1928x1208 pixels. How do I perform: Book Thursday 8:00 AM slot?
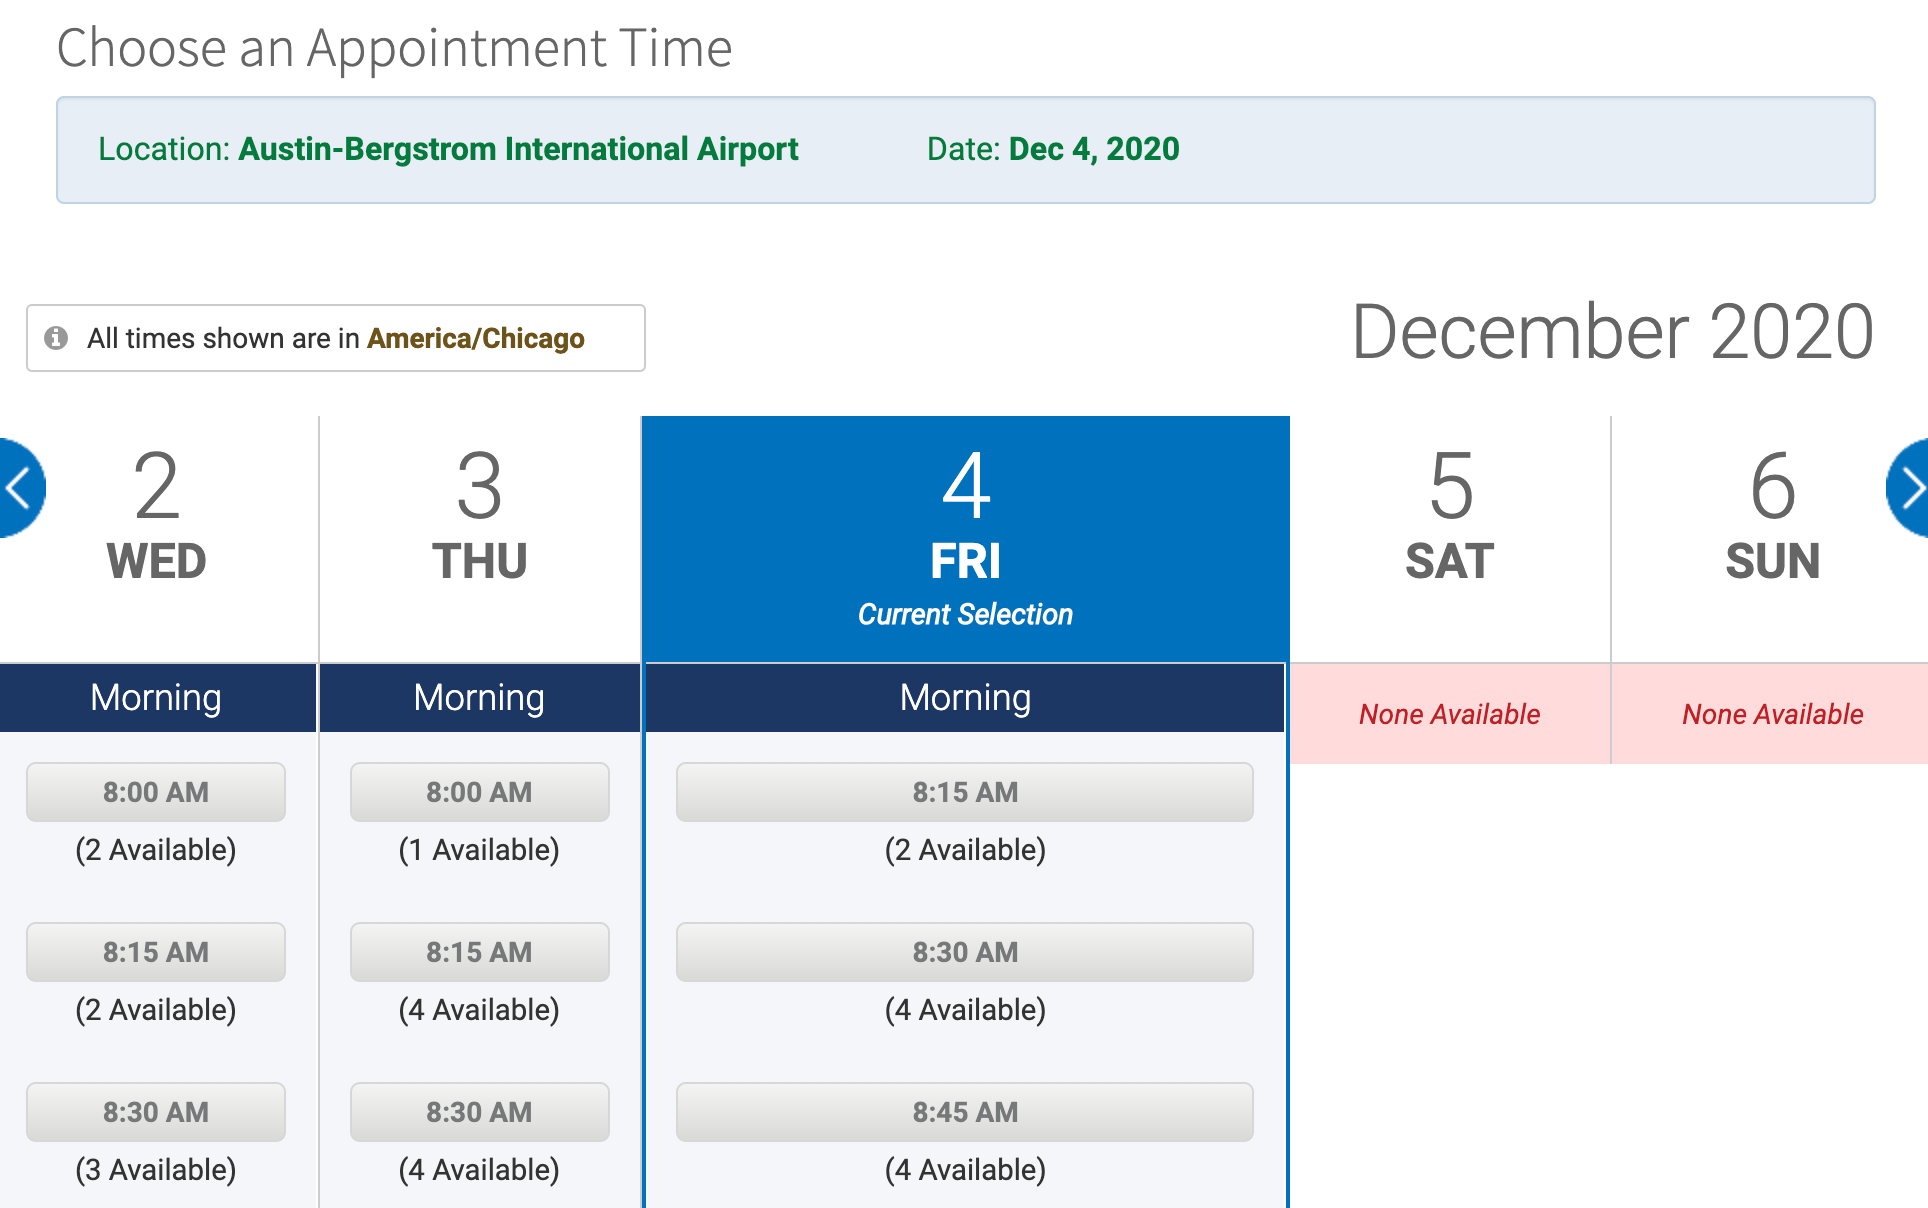[x=479, y=792]
